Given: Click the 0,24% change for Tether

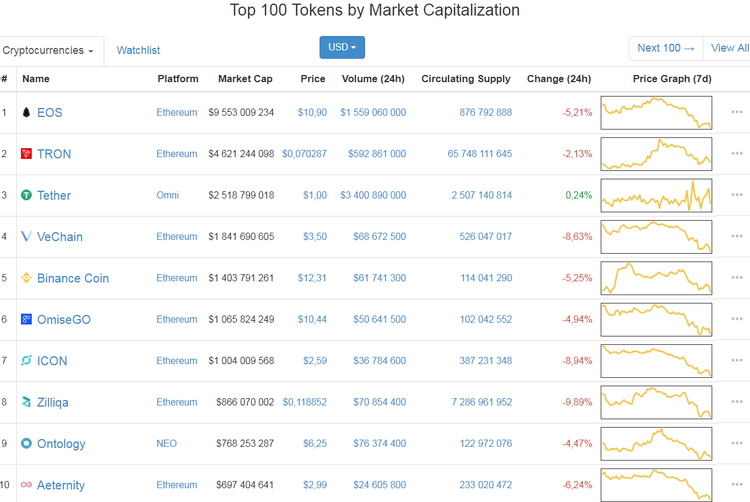Looking at the screenshot, I should [x=579, y=195].
